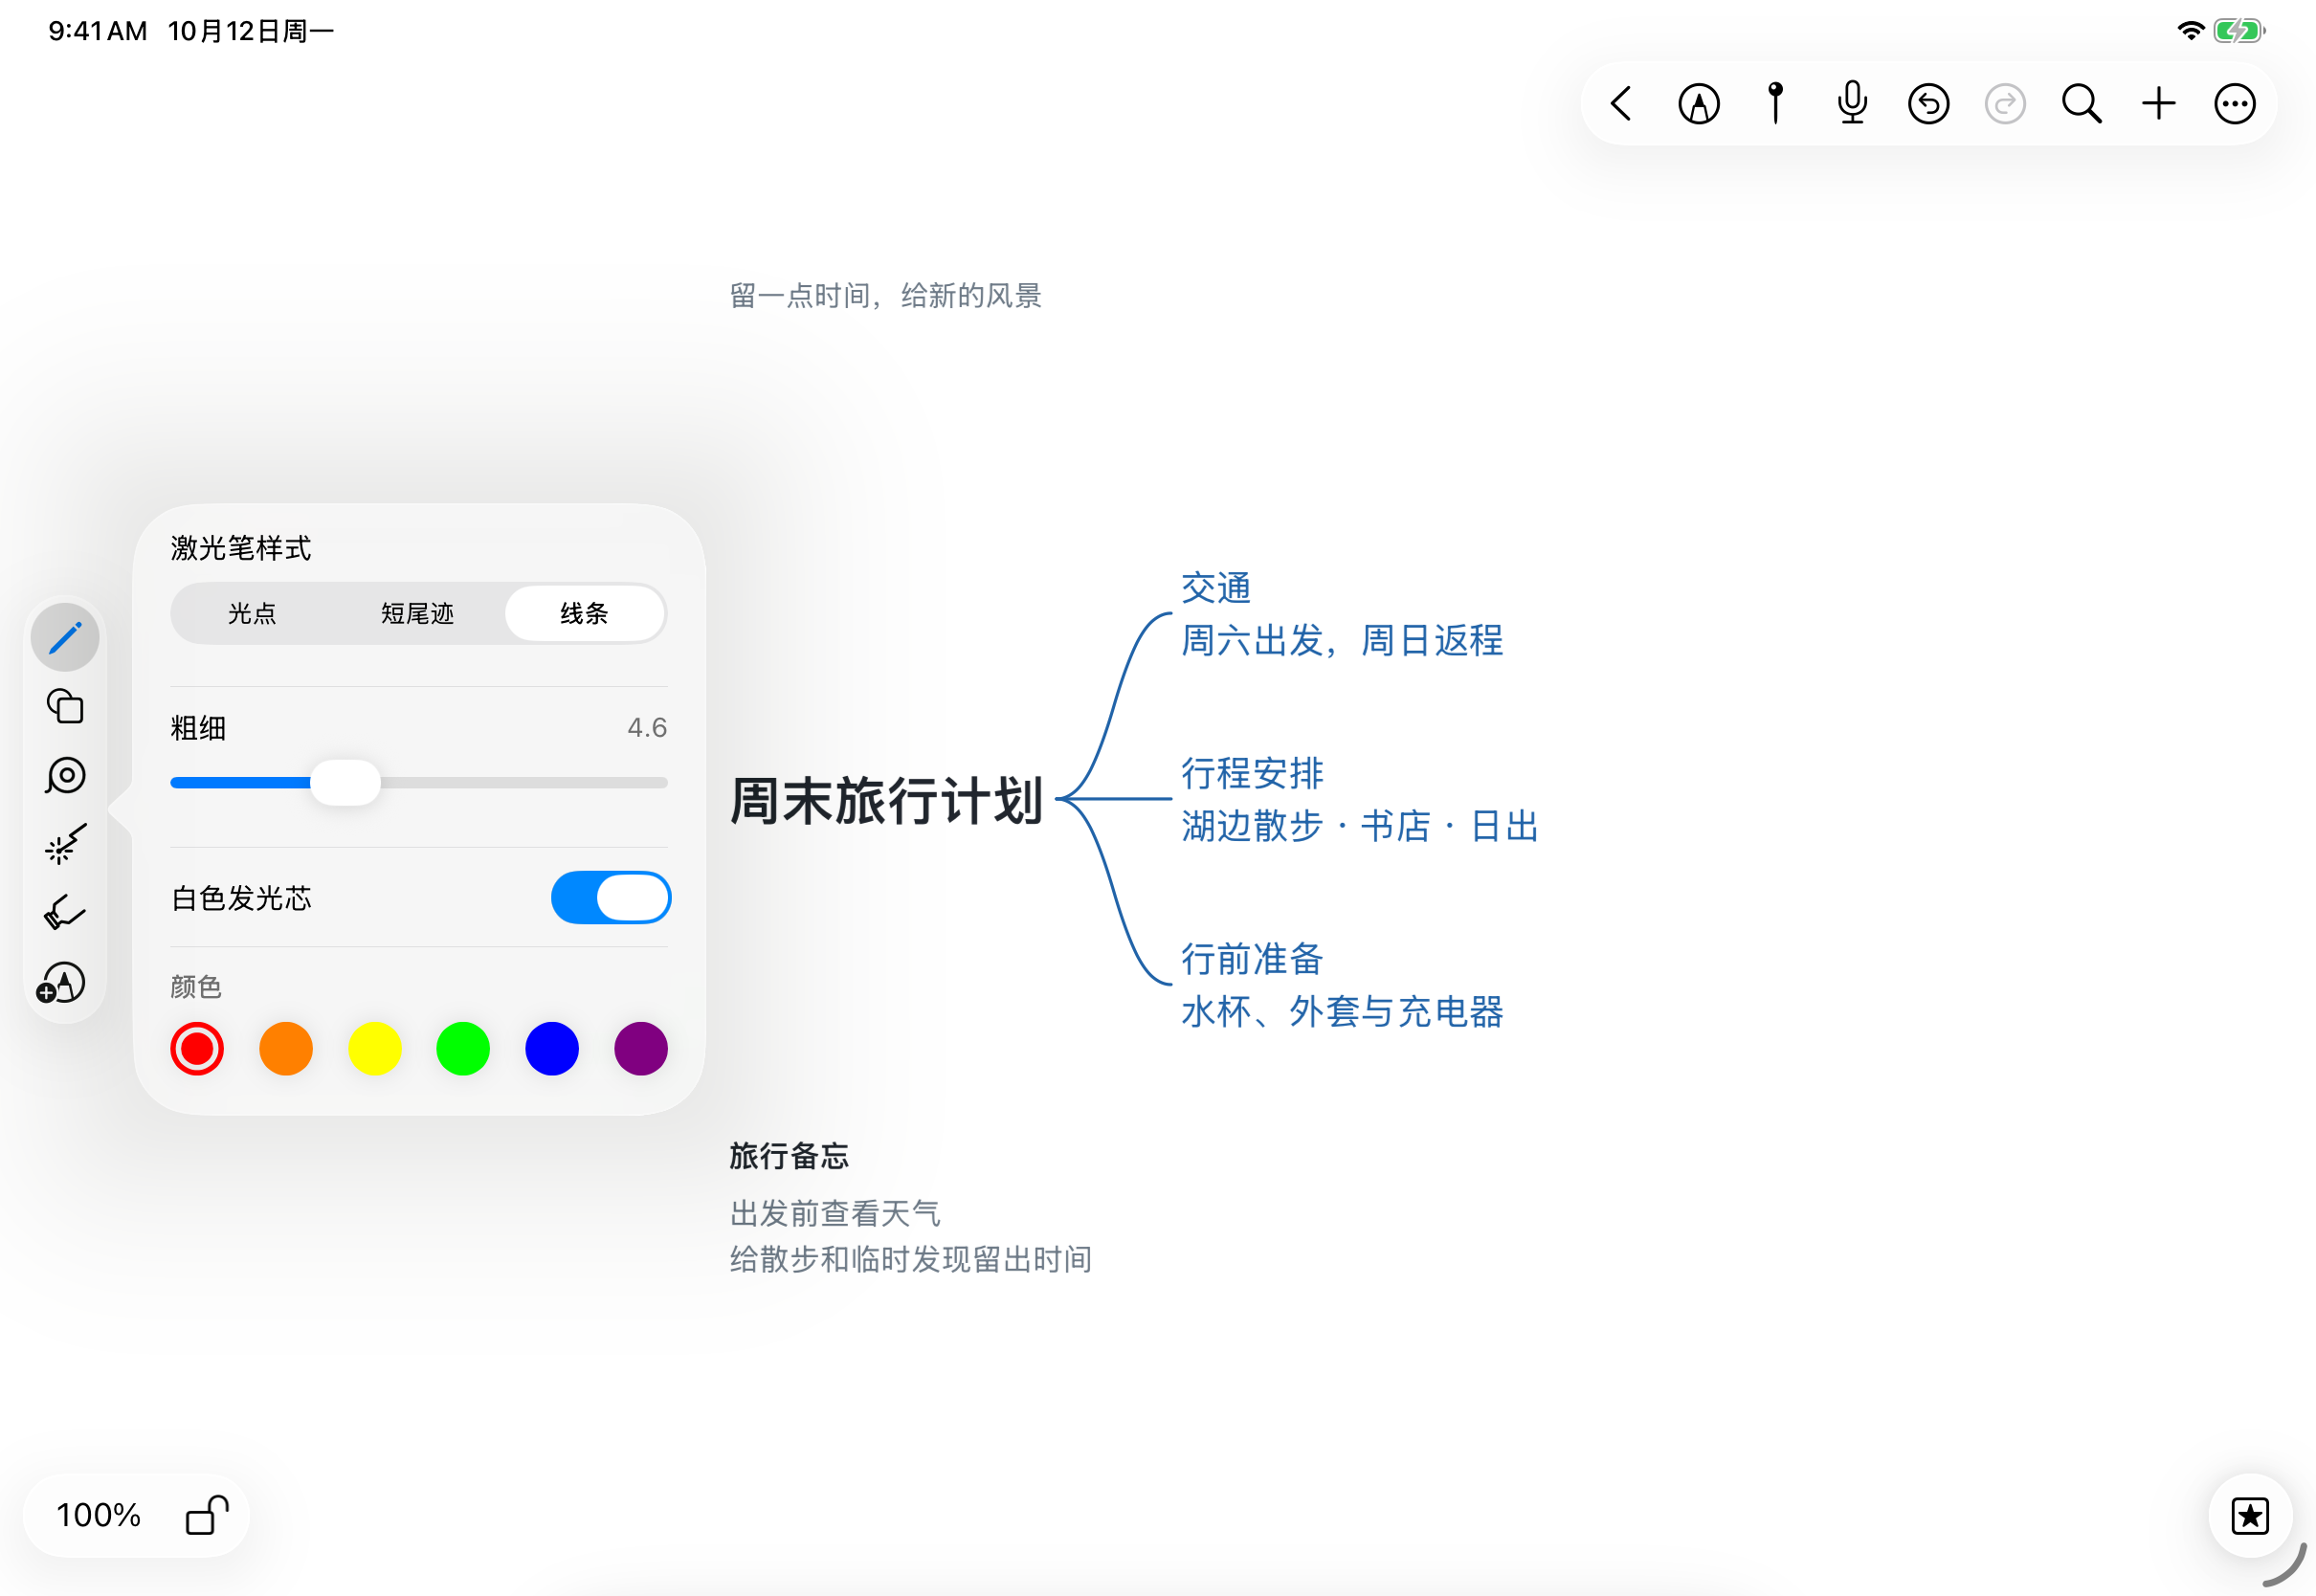Pick the blue color swatch

[x=552, y=1048]
